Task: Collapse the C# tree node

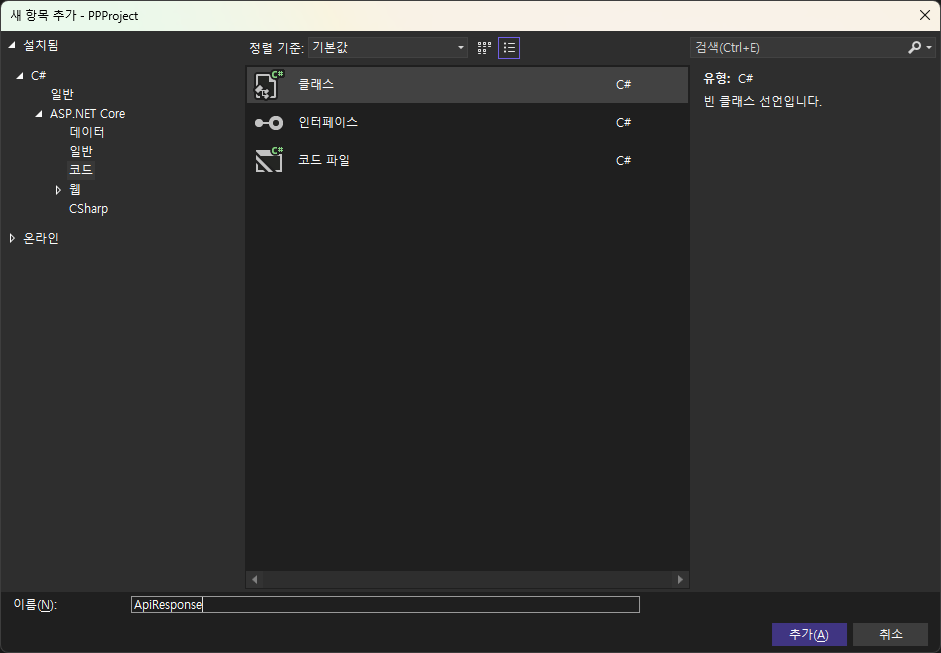Action: point(20,76)
